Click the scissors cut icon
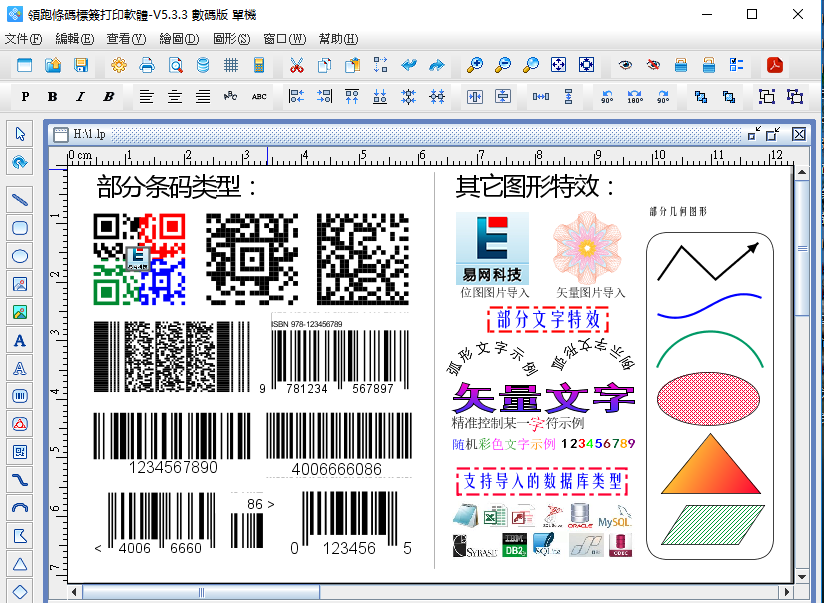Image resolution: width=824 pixels, height=603 pixels. pyautogui.click(x=297, y=65)
